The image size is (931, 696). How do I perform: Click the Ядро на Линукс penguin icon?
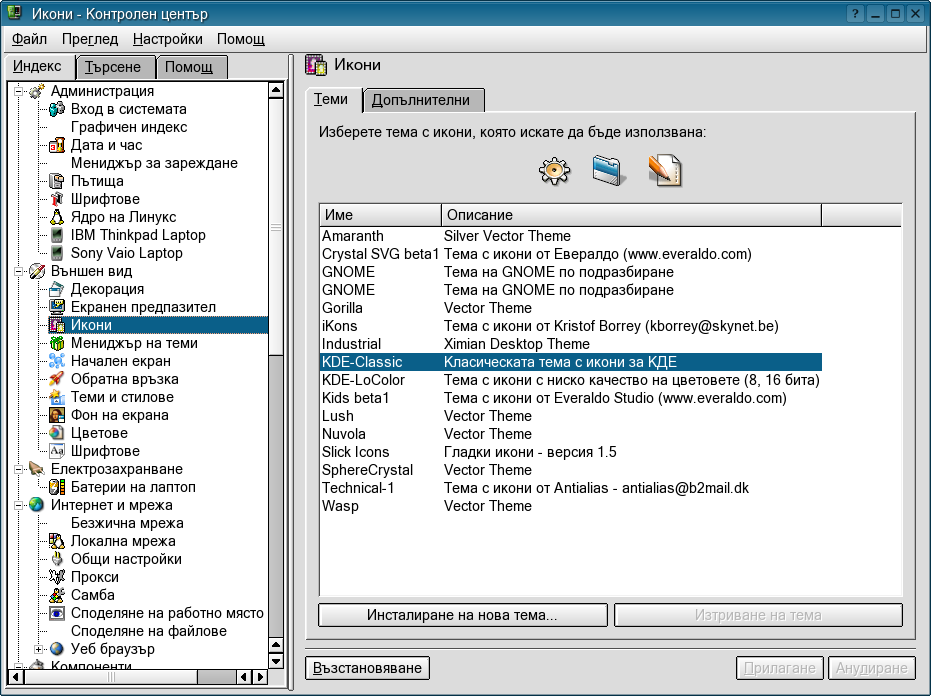(x=57, y=217)
